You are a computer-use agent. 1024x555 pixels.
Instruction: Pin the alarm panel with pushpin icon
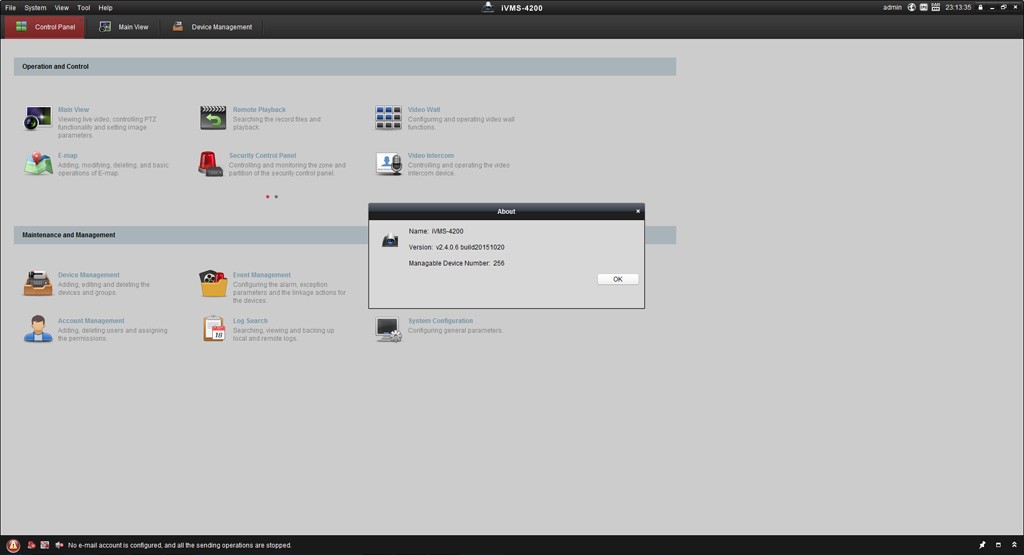(982, 545)
